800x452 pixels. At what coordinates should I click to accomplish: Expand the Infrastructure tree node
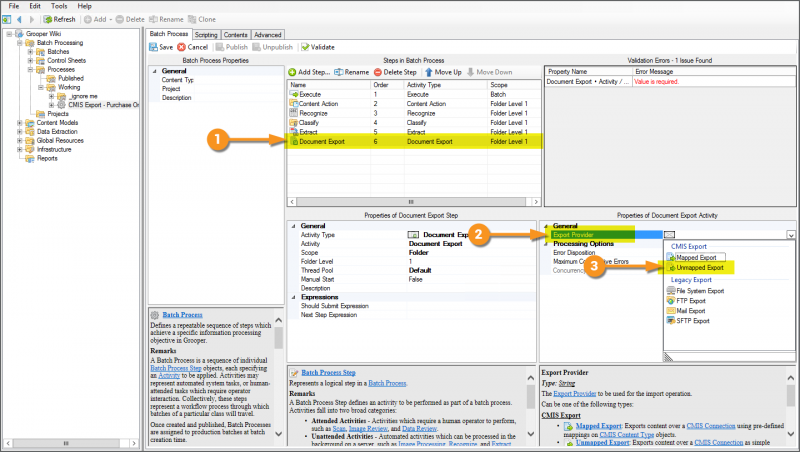[19, 149]
